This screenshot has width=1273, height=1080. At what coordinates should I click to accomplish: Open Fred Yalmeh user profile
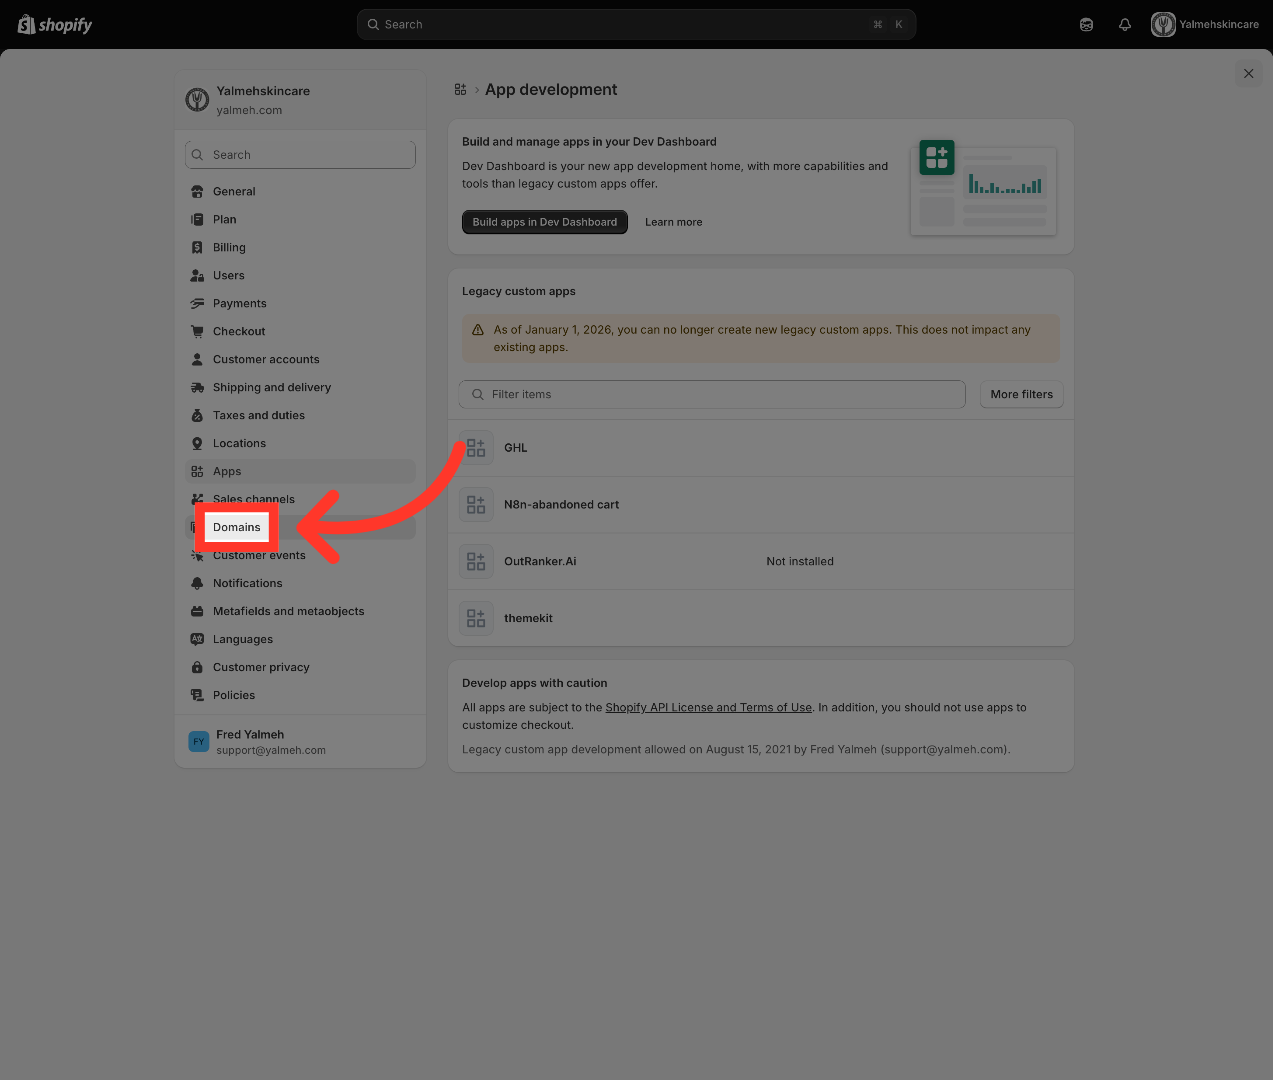coord(300,742)
